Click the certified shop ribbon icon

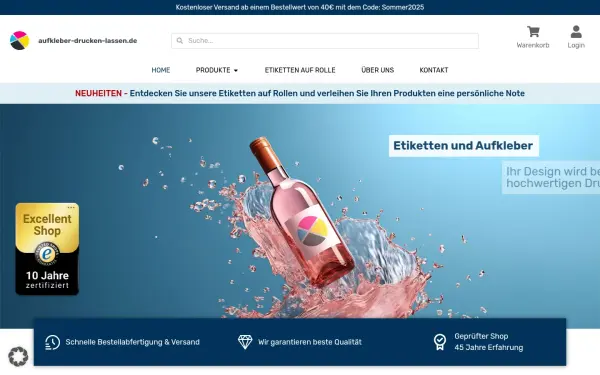coord(440,342)
